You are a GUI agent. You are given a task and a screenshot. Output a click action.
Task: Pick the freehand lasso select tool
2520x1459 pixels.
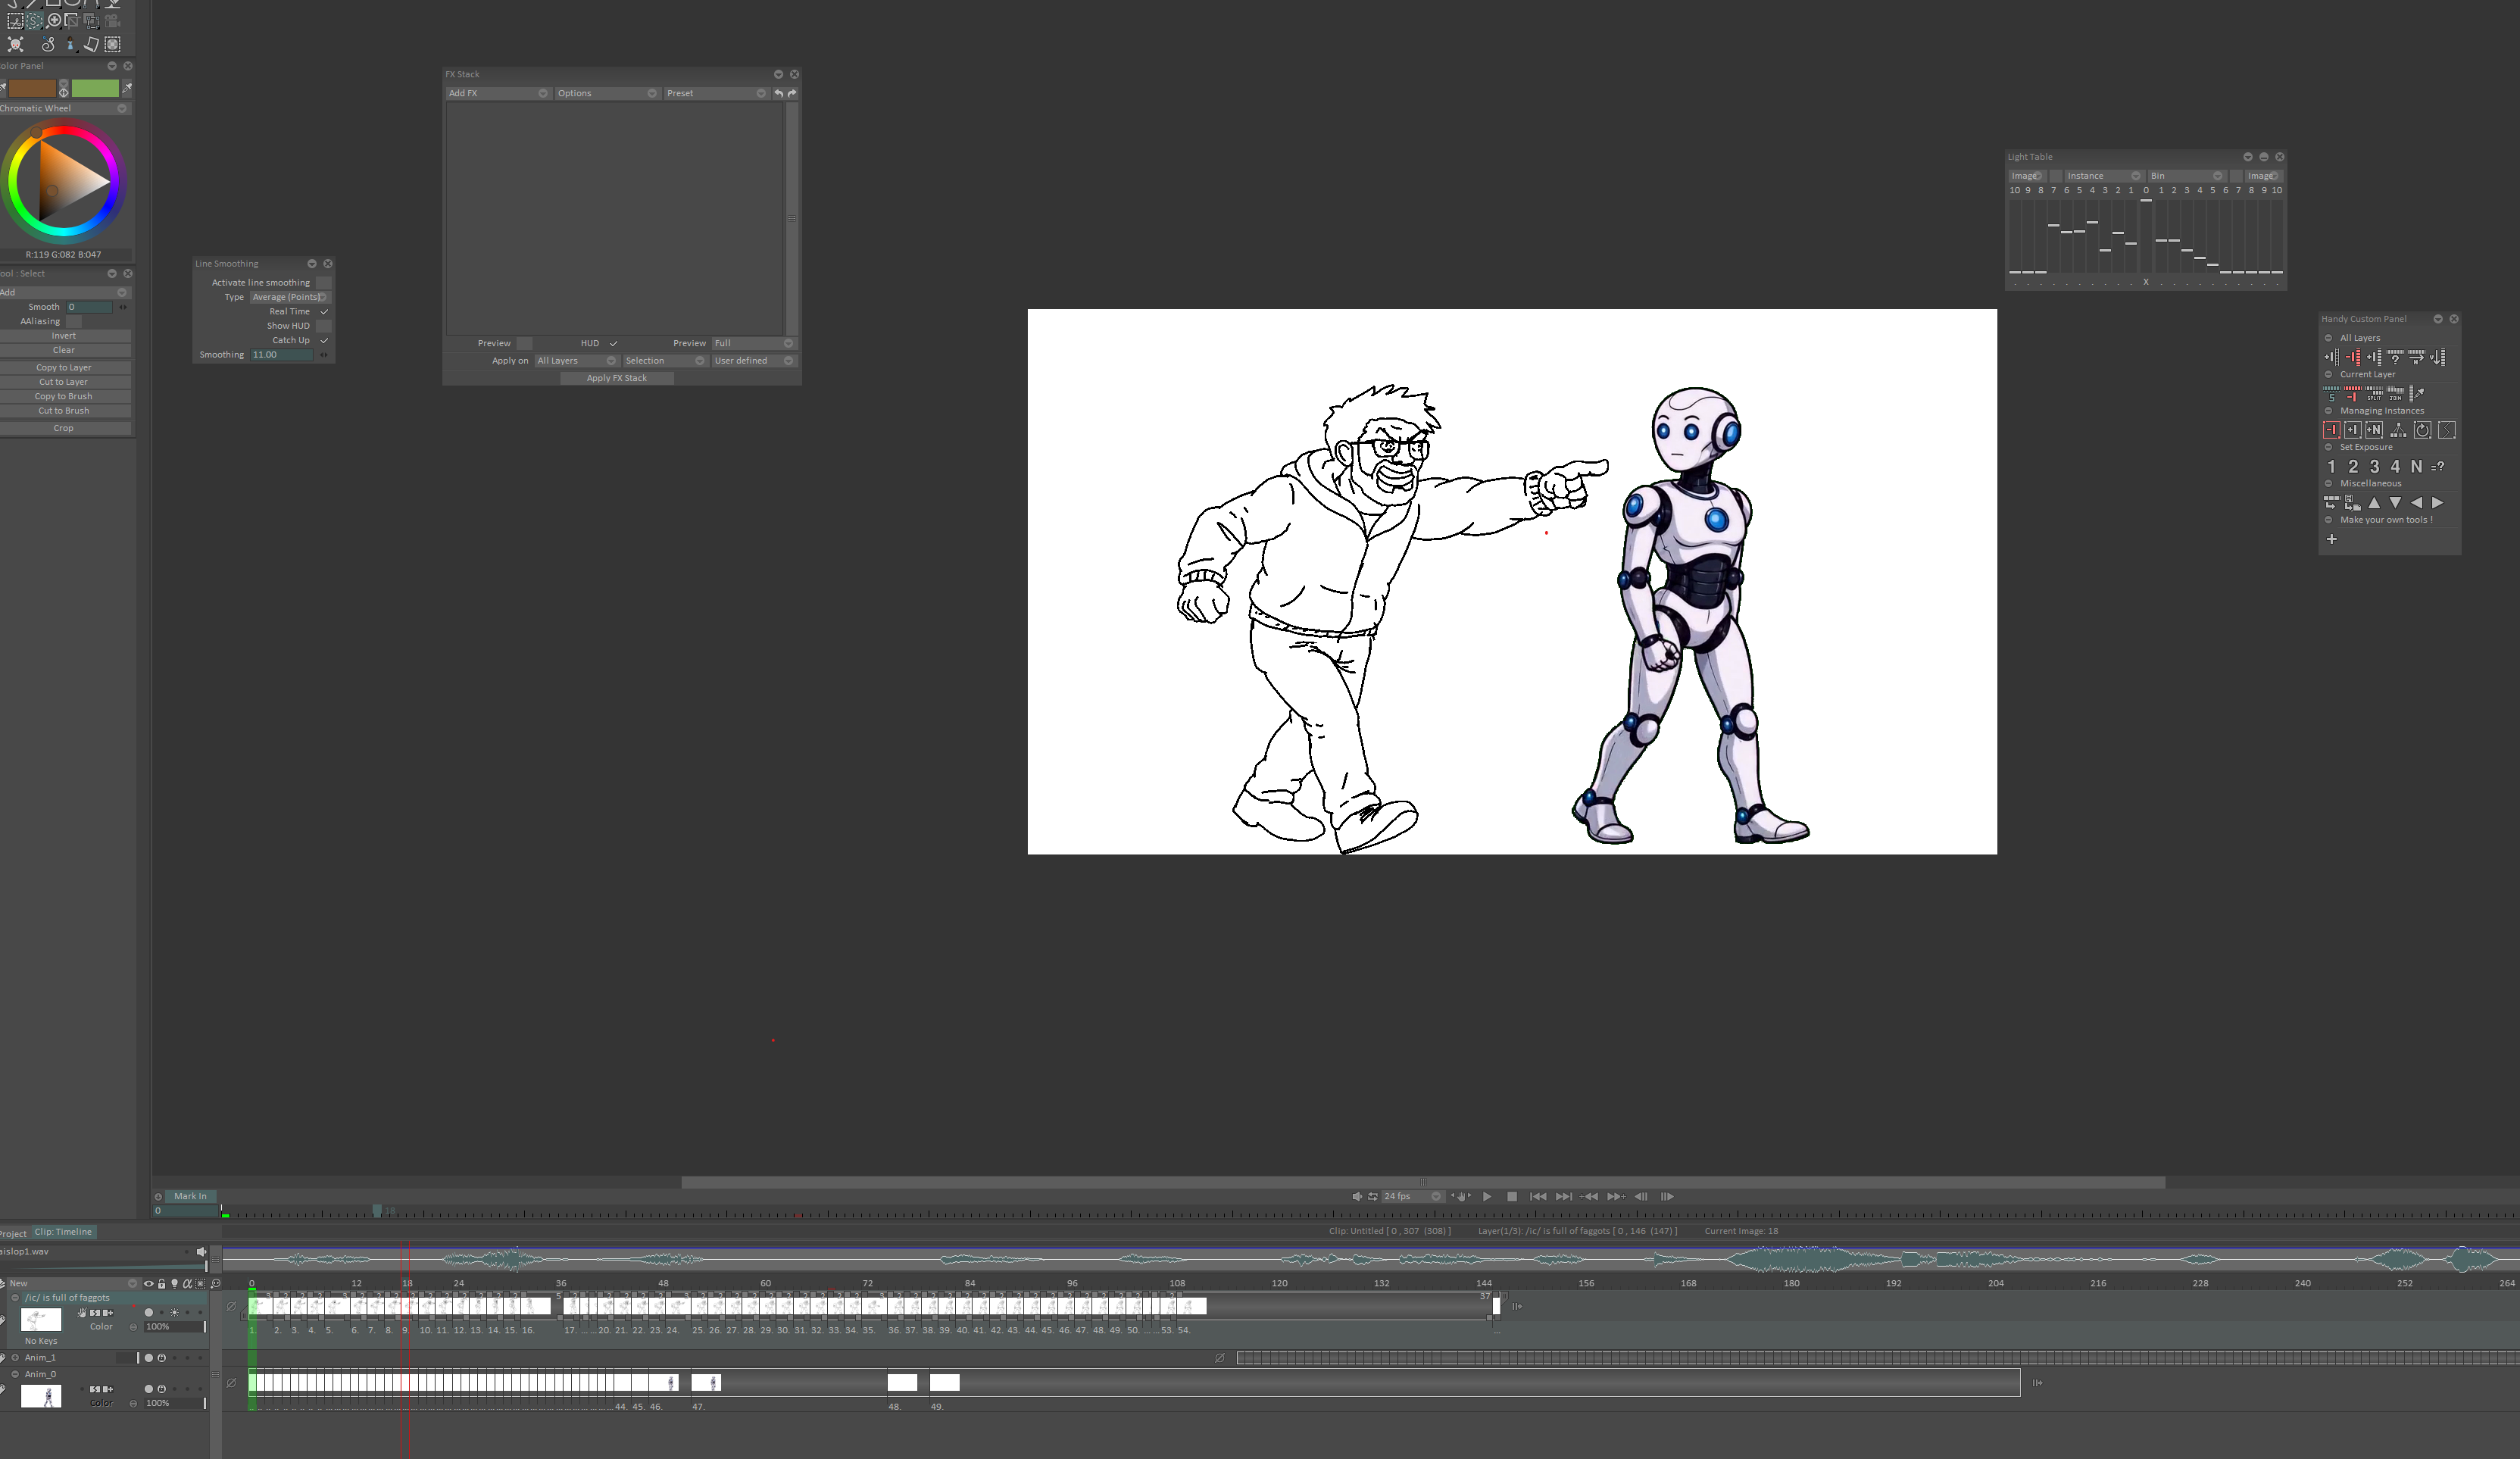pos(34,20)
